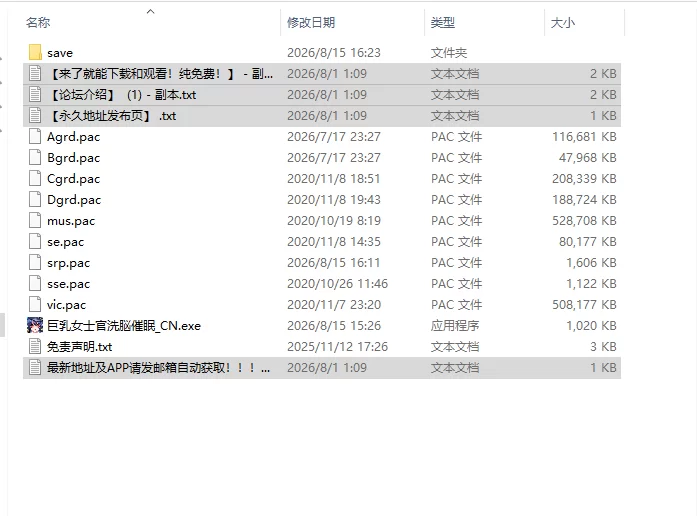Viewport: 697px width, 516px height.
Task: Click the save folder icon
Action: point(35,52)
